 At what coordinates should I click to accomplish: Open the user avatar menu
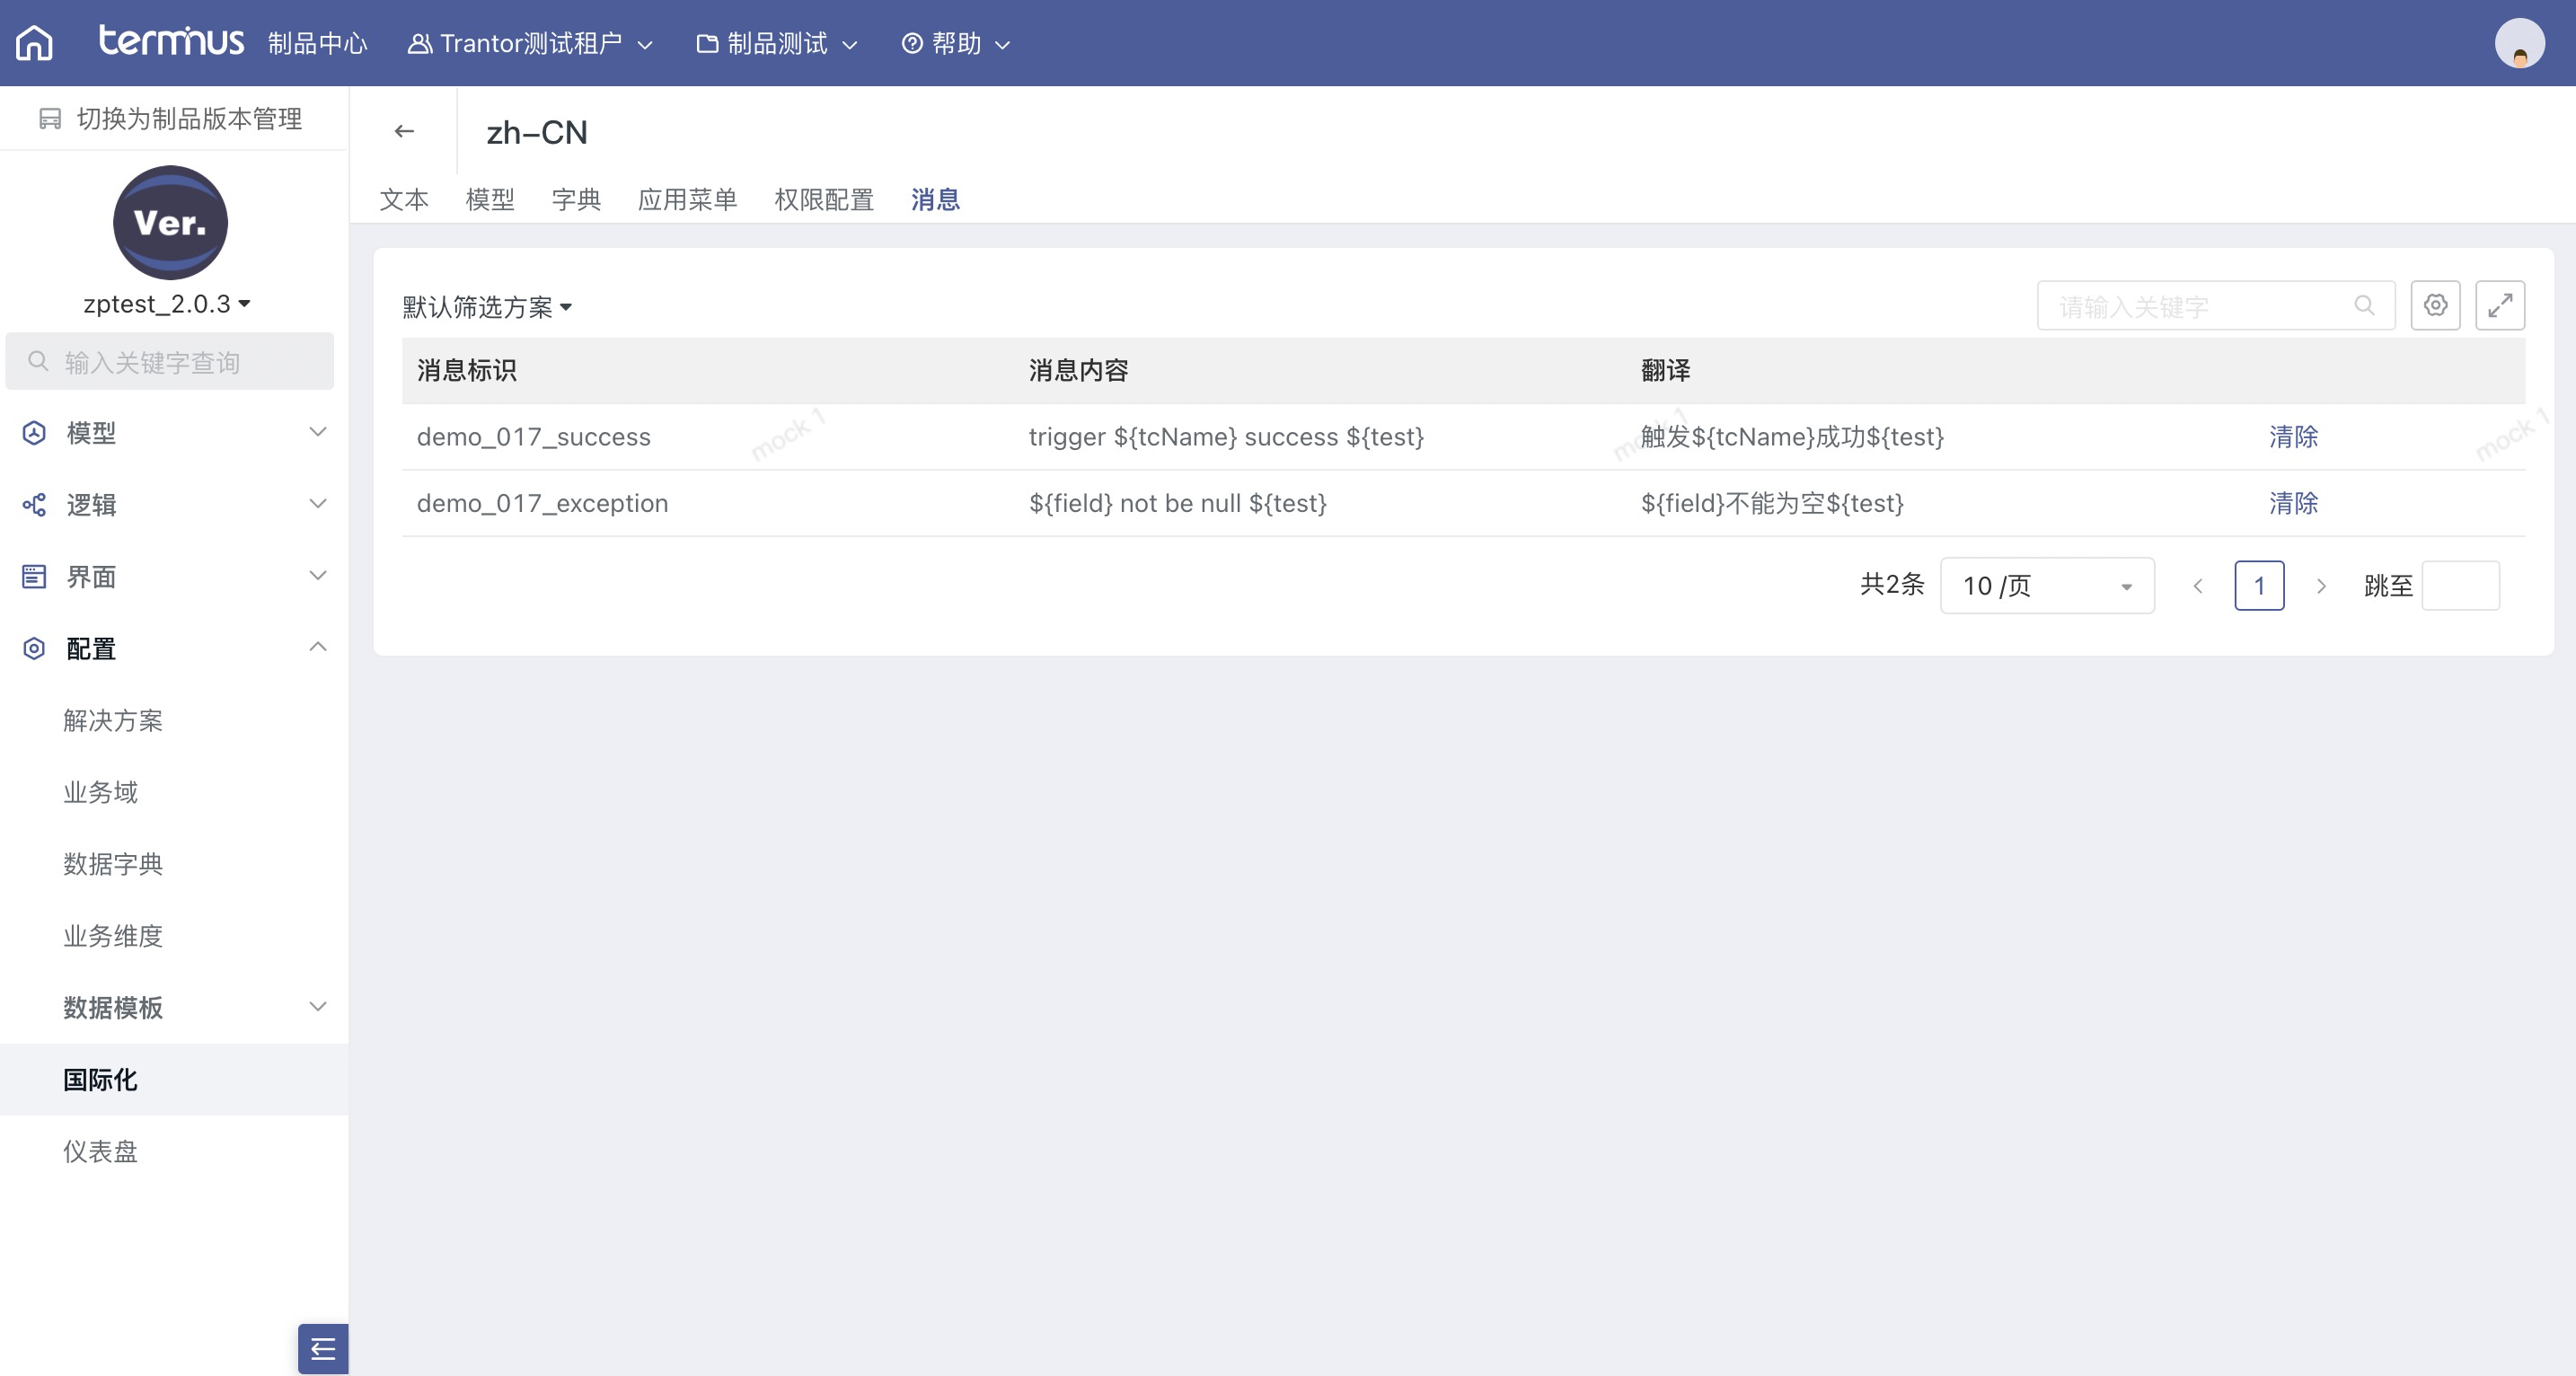pyautogui.click(x=2519, y=43)
